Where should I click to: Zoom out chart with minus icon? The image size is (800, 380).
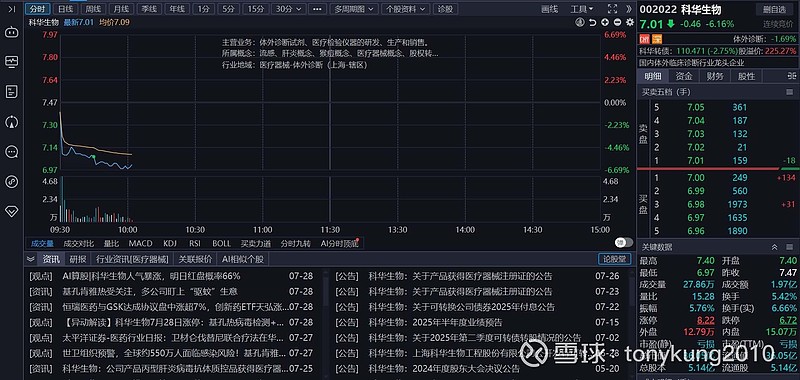click(617, 22)
